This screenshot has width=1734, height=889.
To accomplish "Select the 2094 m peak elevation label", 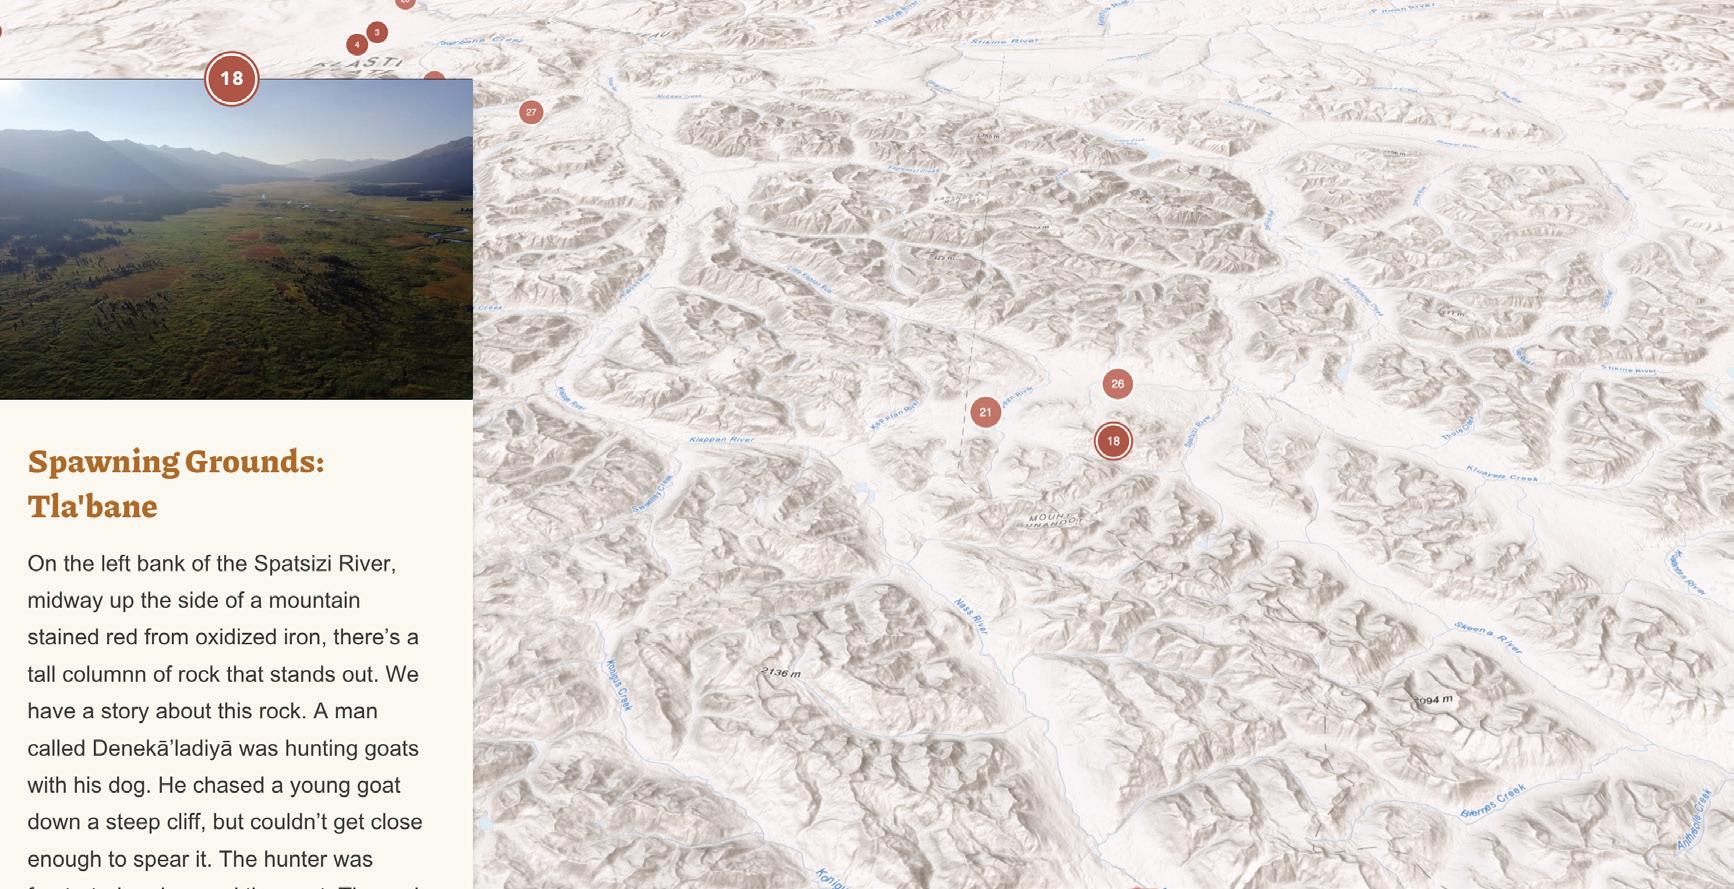I will (1433, 699).
